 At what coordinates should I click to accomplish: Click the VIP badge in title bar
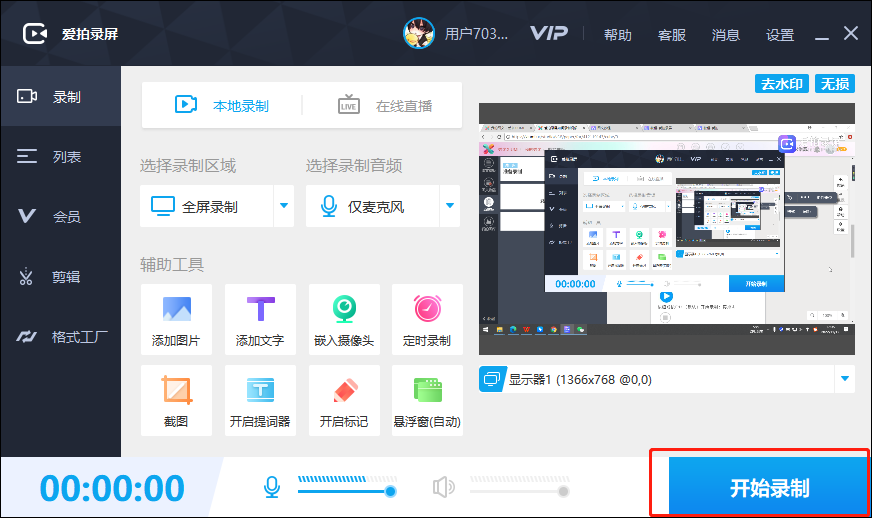click(549, 33)
